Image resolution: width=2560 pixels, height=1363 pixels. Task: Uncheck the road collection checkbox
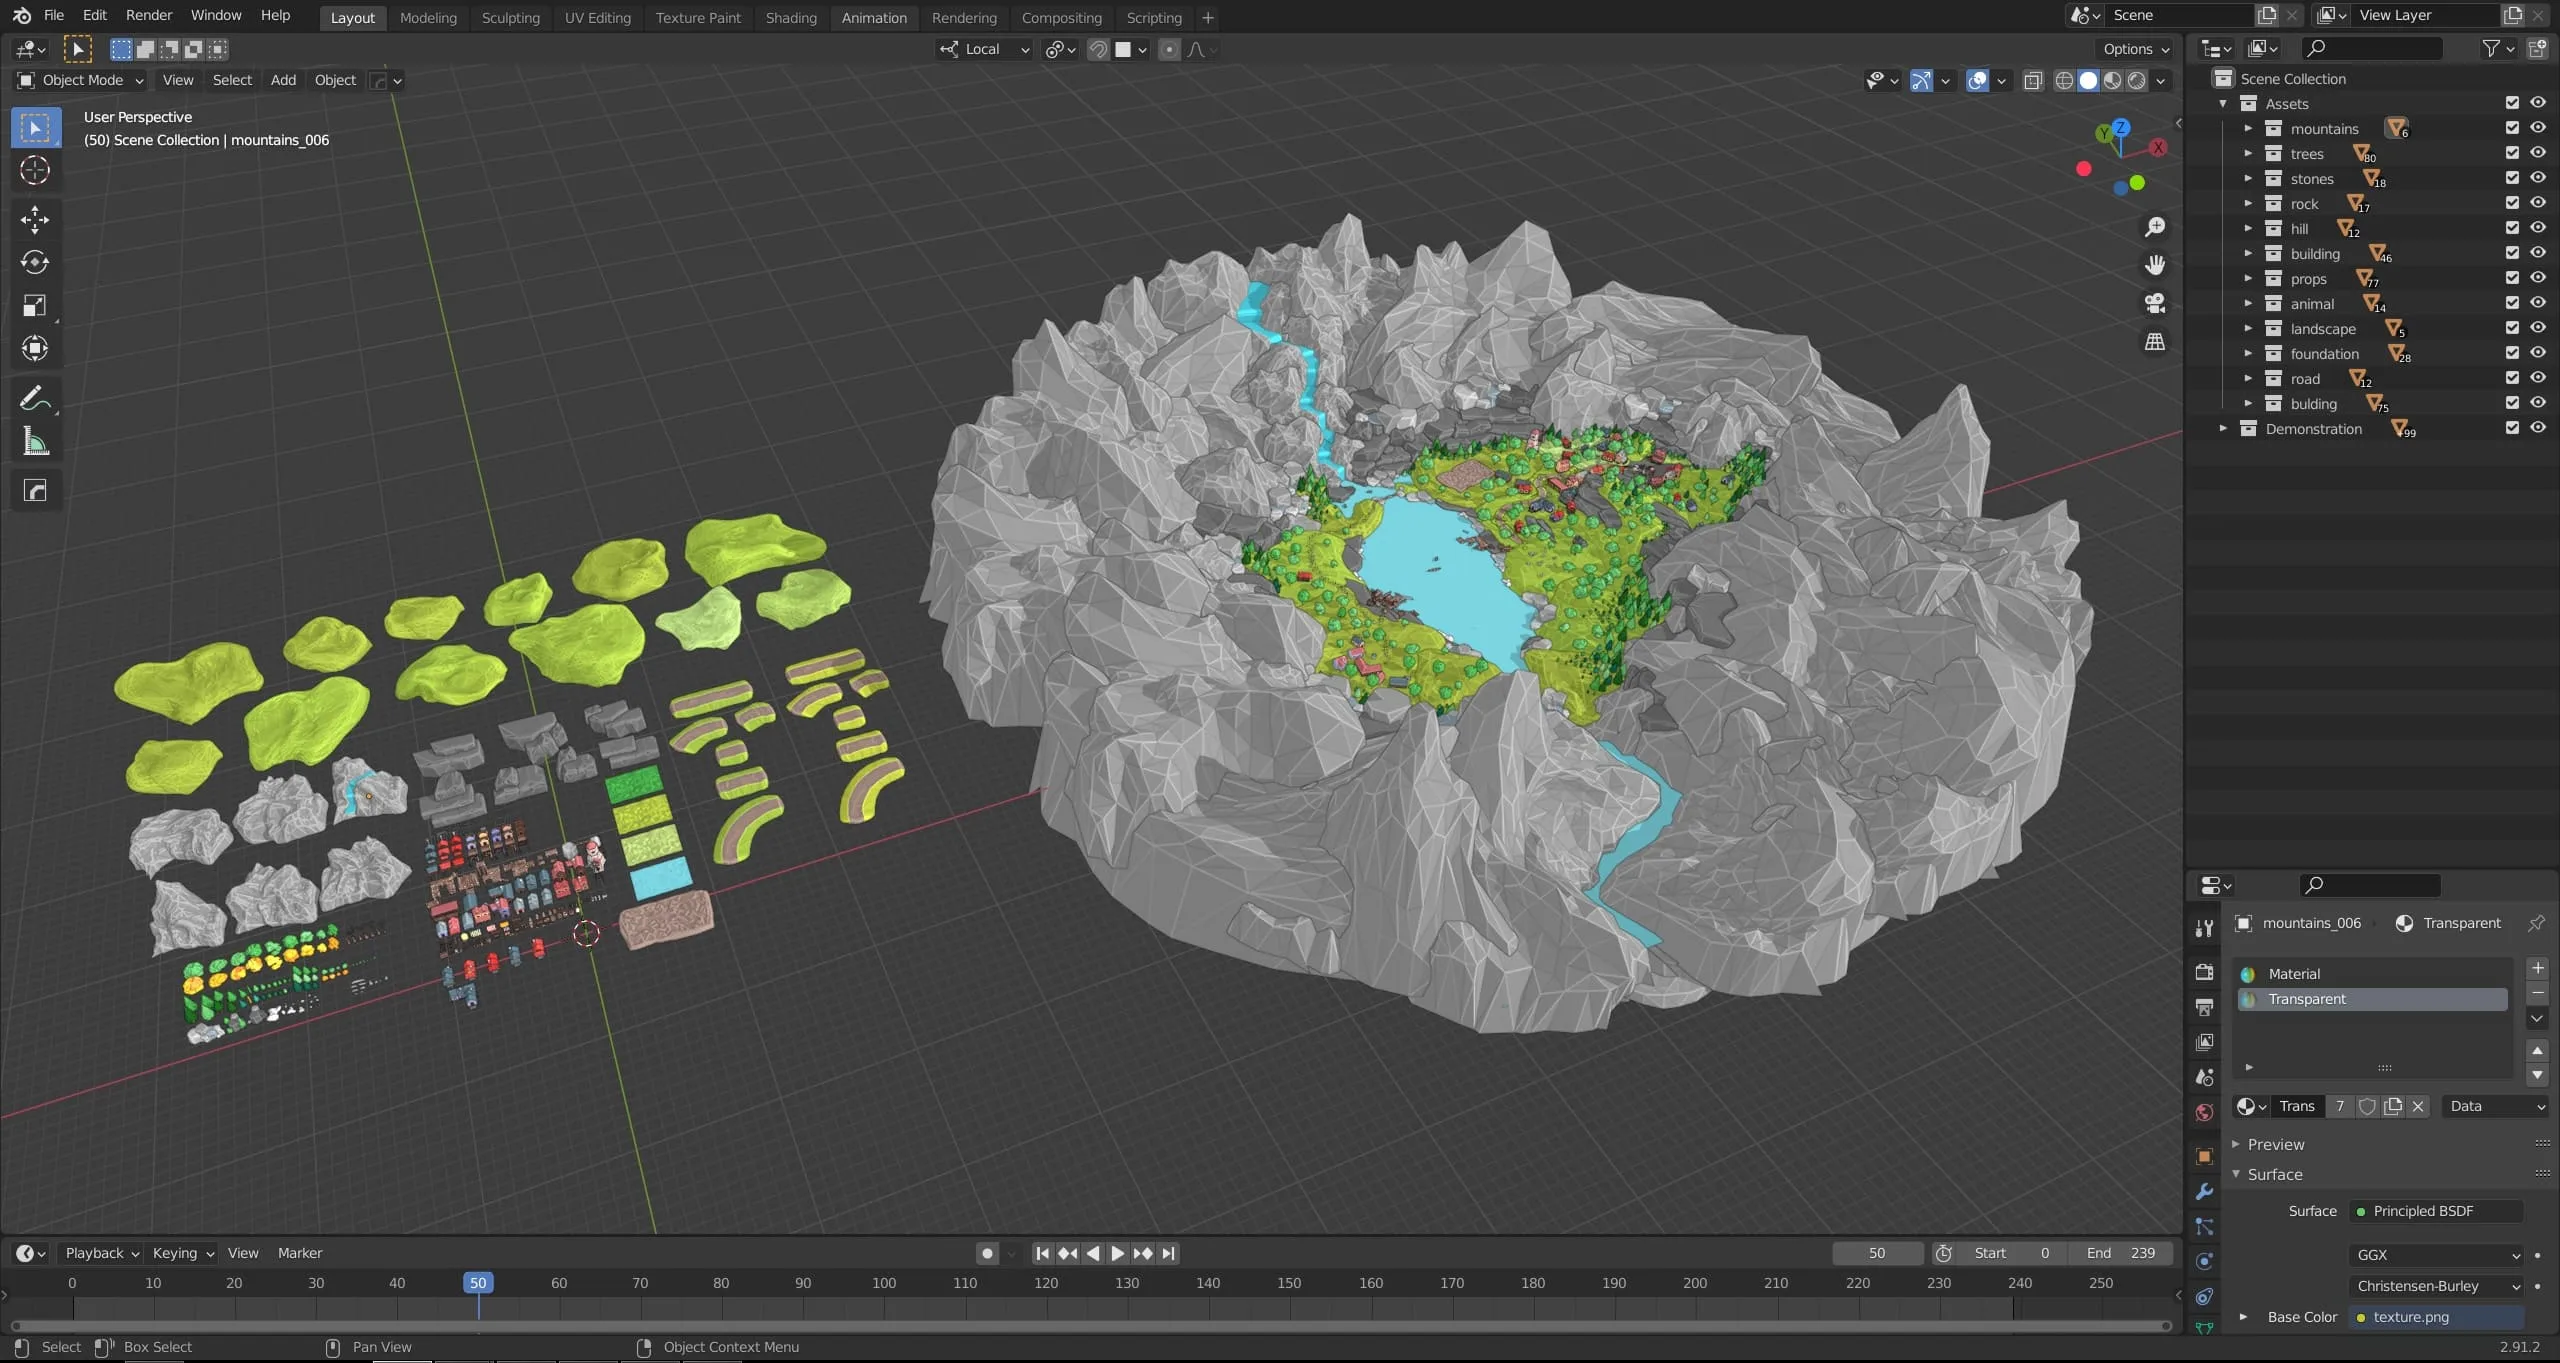[x=2512, y=378]
